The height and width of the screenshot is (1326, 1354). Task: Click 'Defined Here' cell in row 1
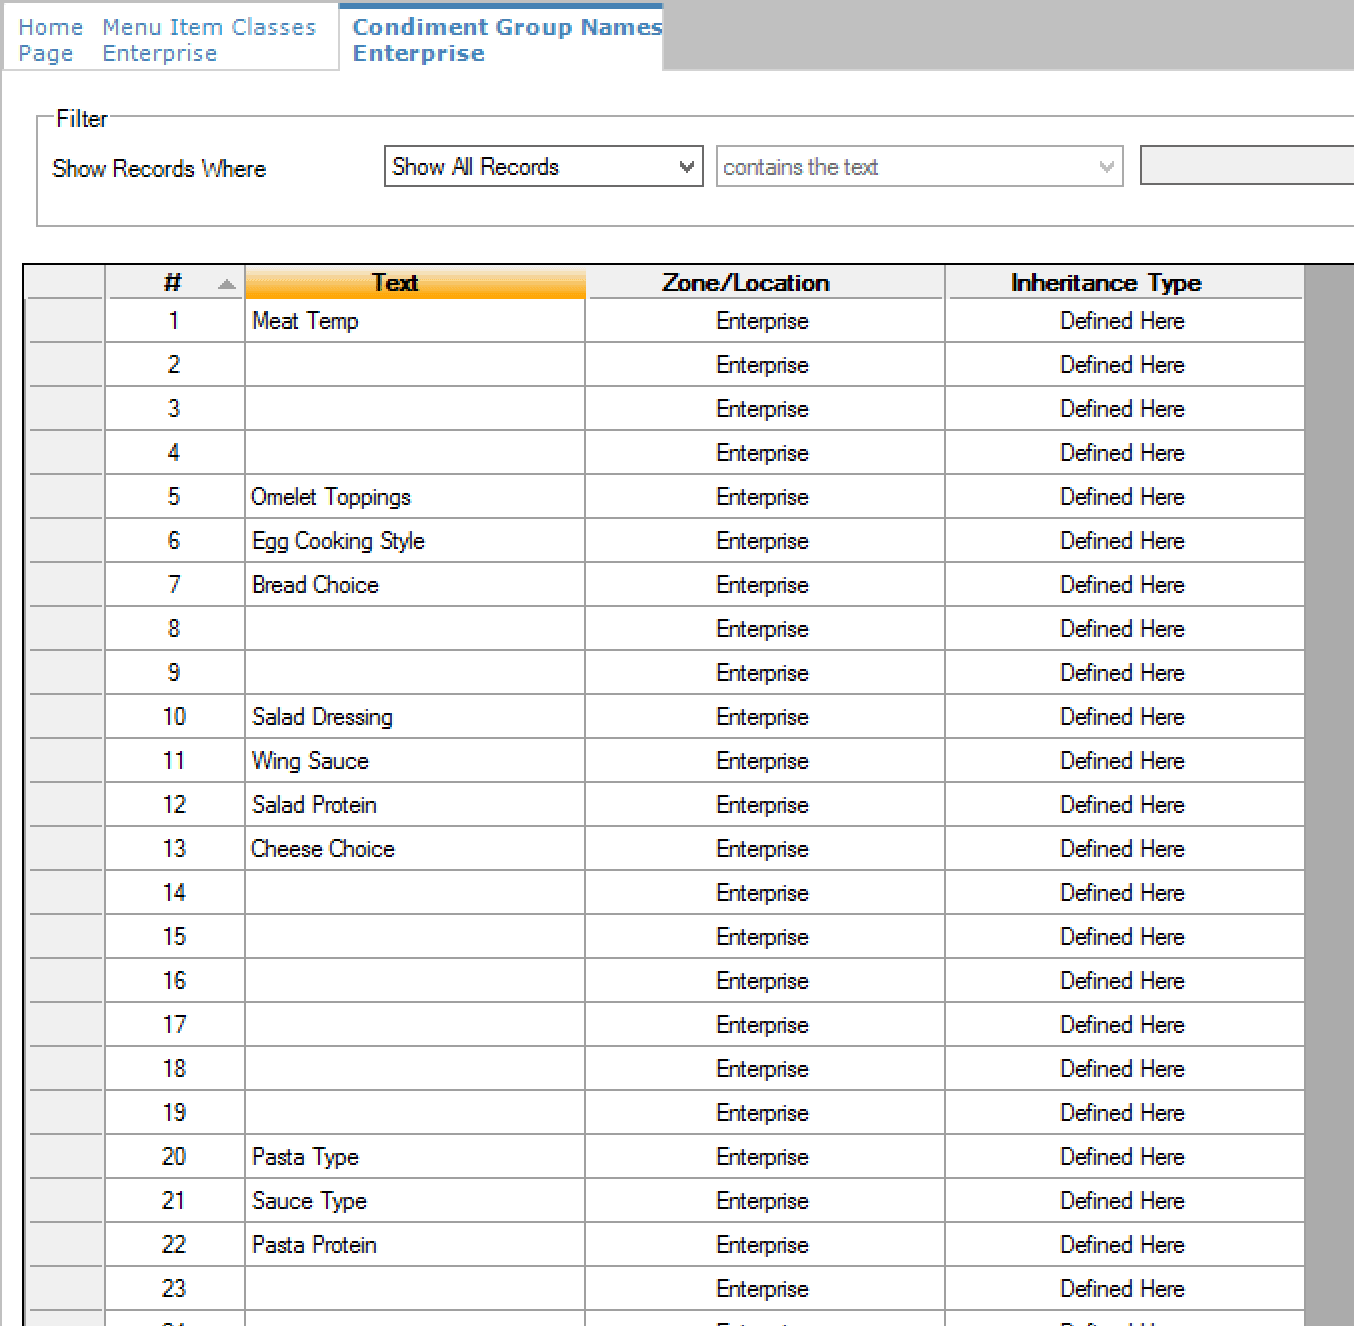tap(1124, 321)
